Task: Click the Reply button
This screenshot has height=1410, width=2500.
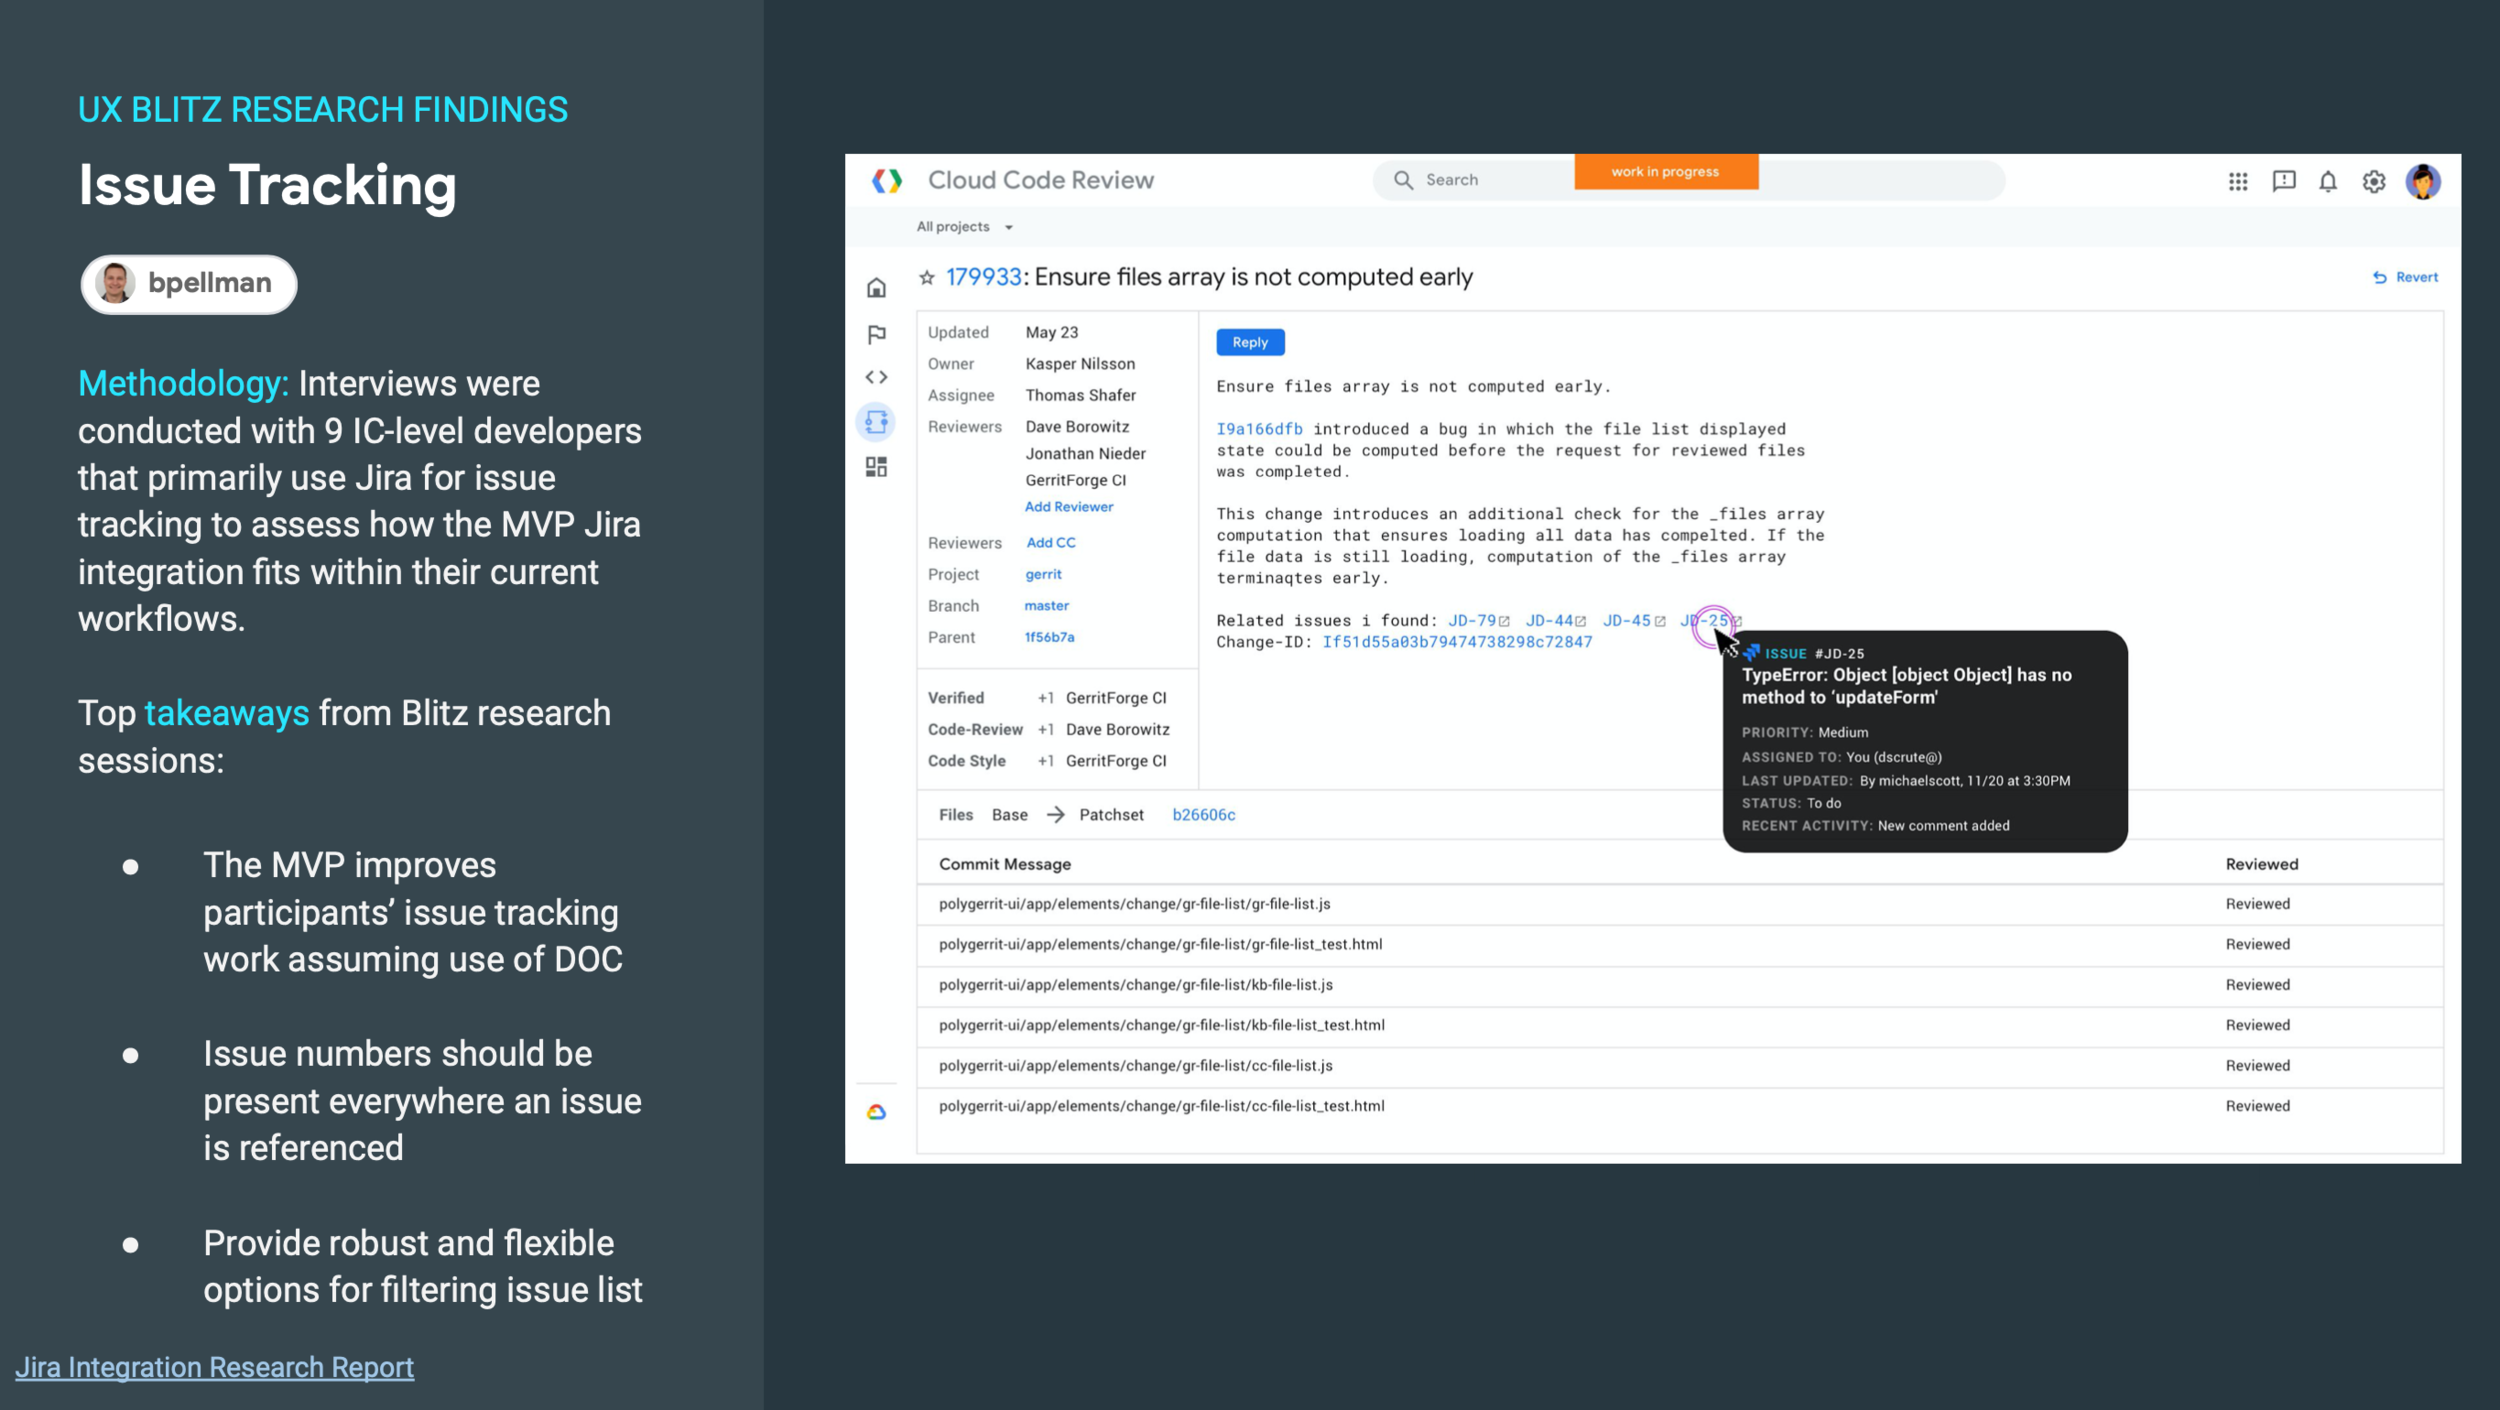Action: point(1249,342)
